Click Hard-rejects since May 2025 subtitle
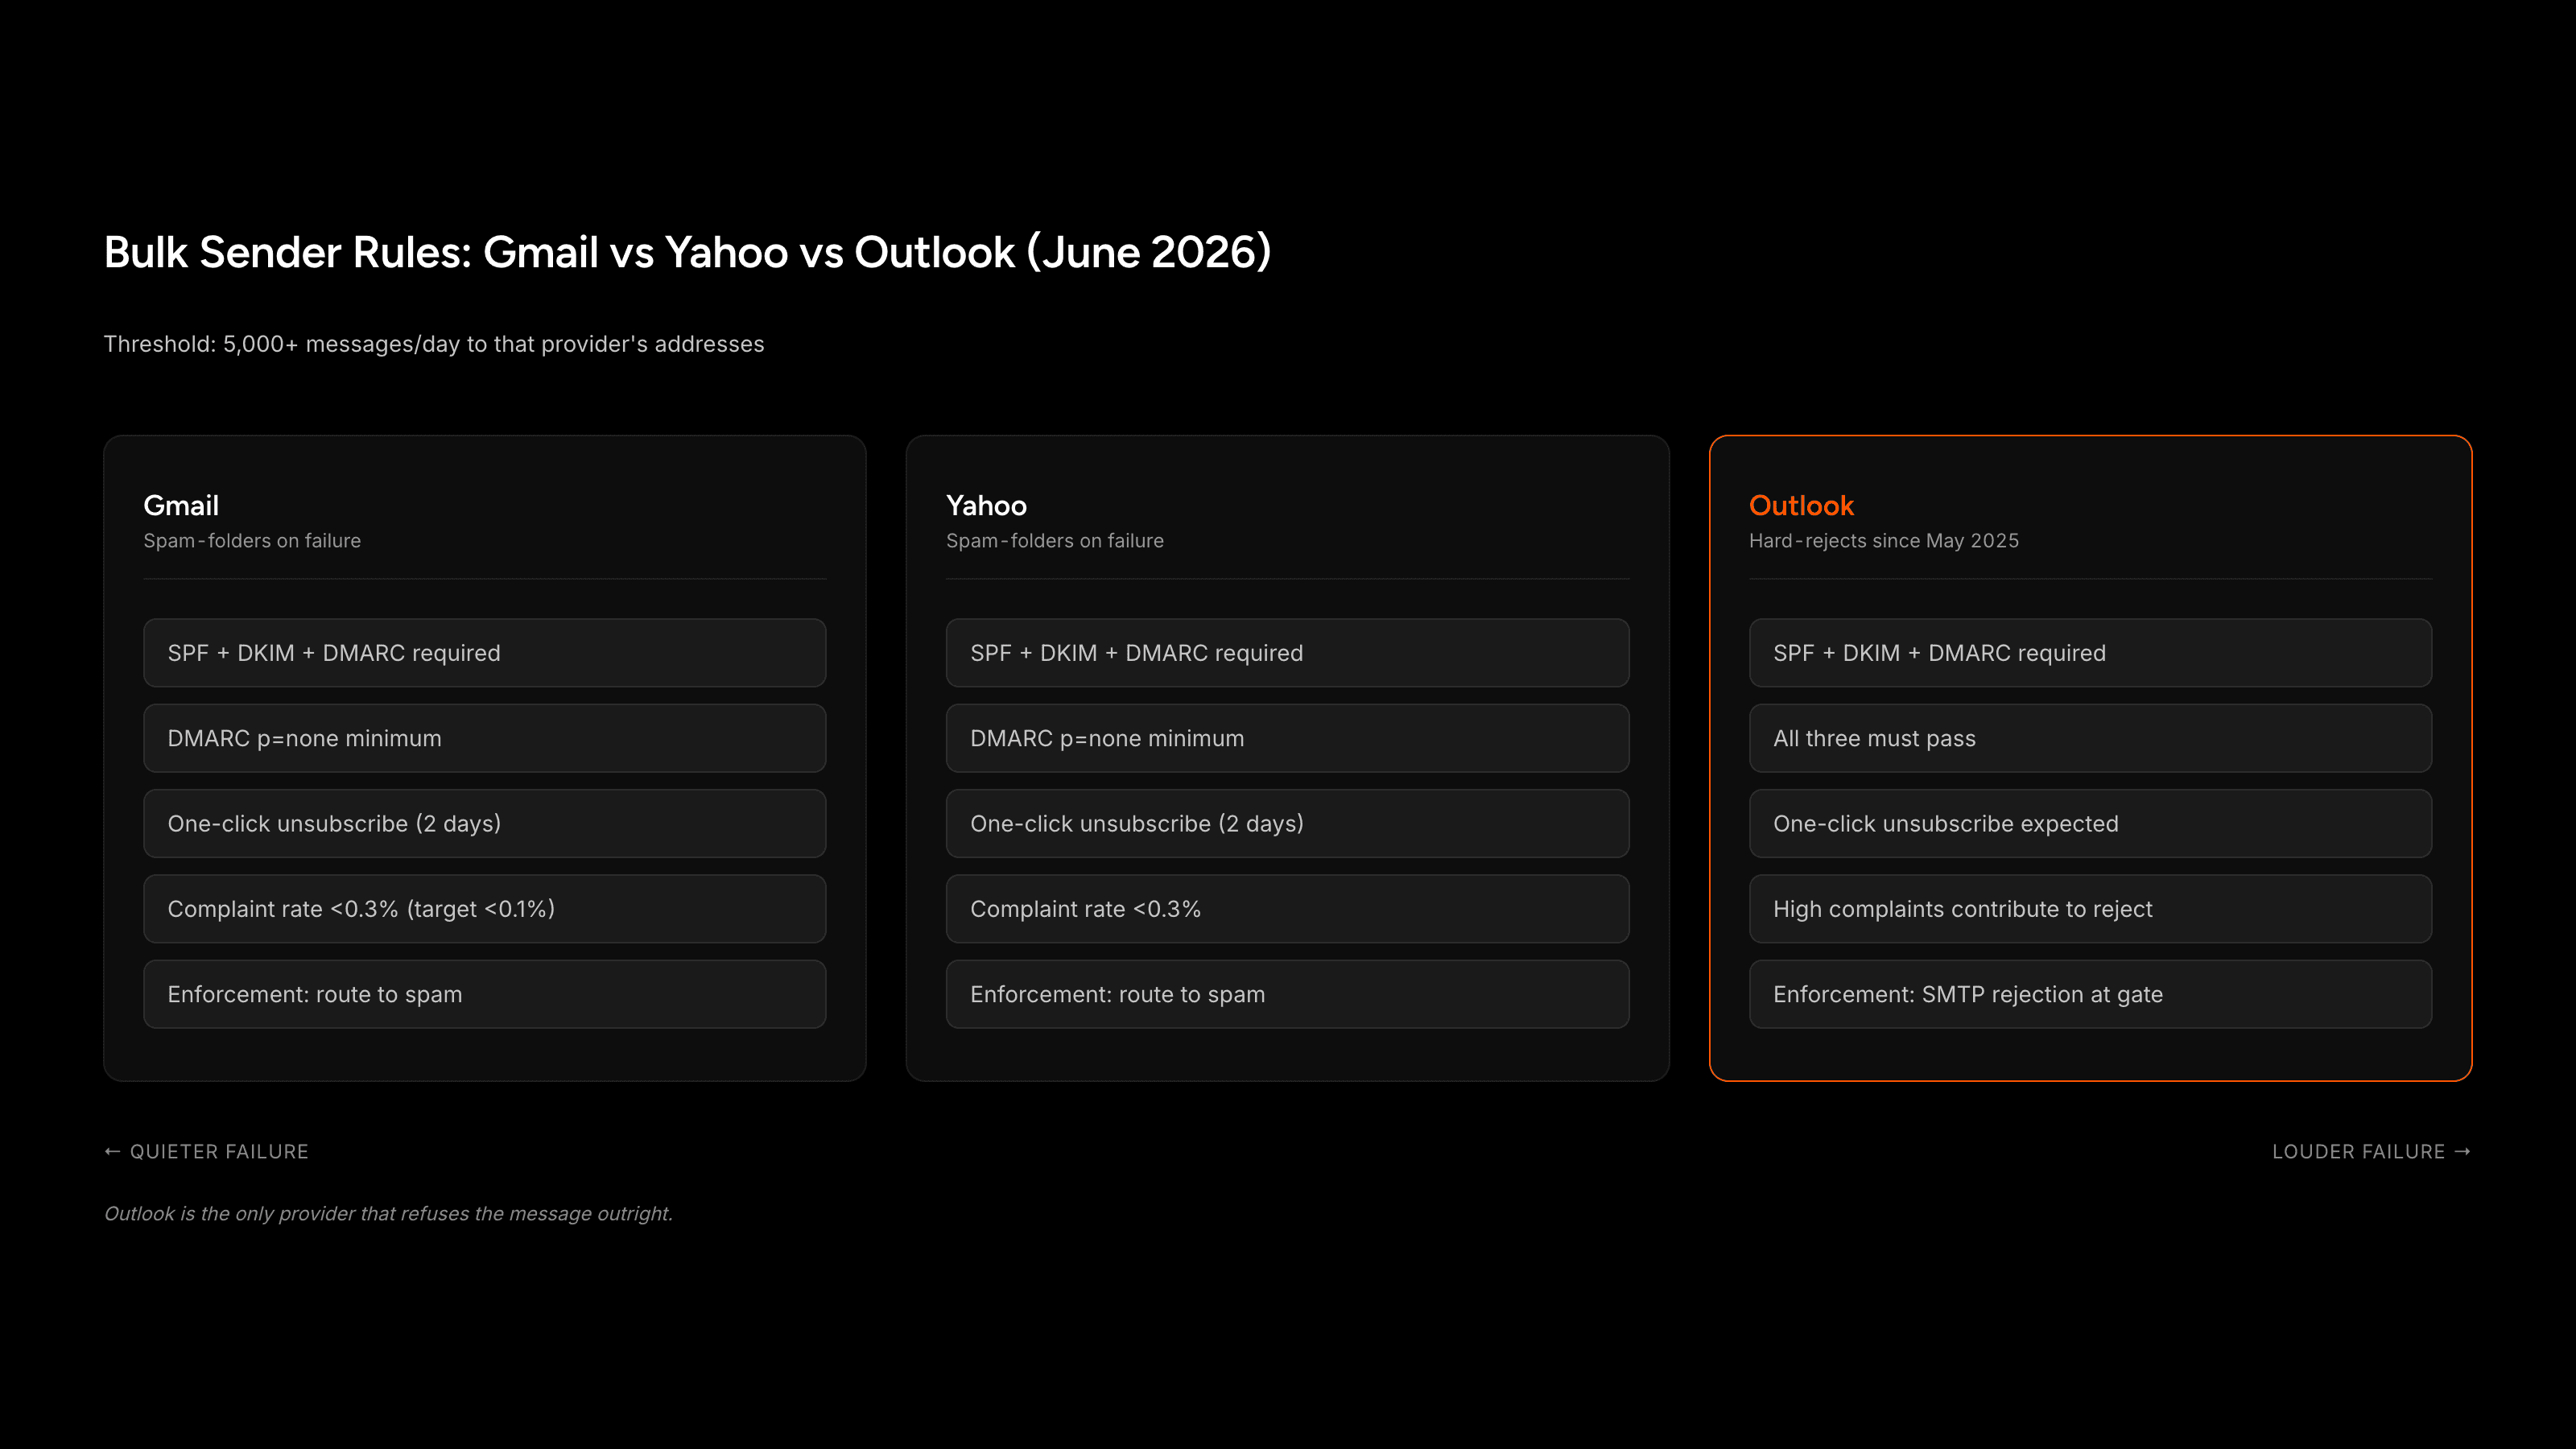 click(1884, 541)
